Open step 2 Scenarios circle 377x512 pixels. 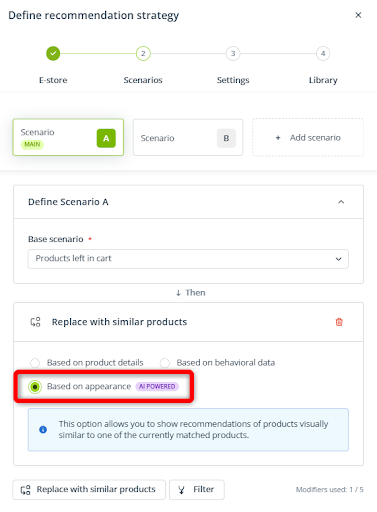coord(143,53)
